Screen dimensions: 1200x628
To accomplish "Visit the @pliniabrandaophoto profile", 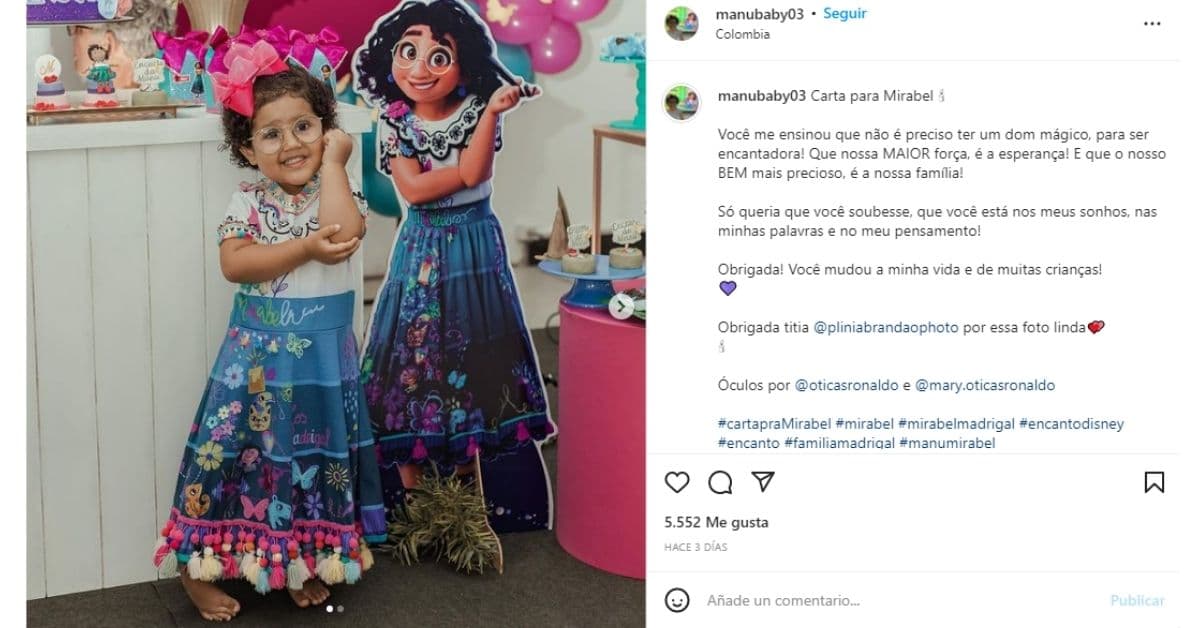I will (886, 327).
